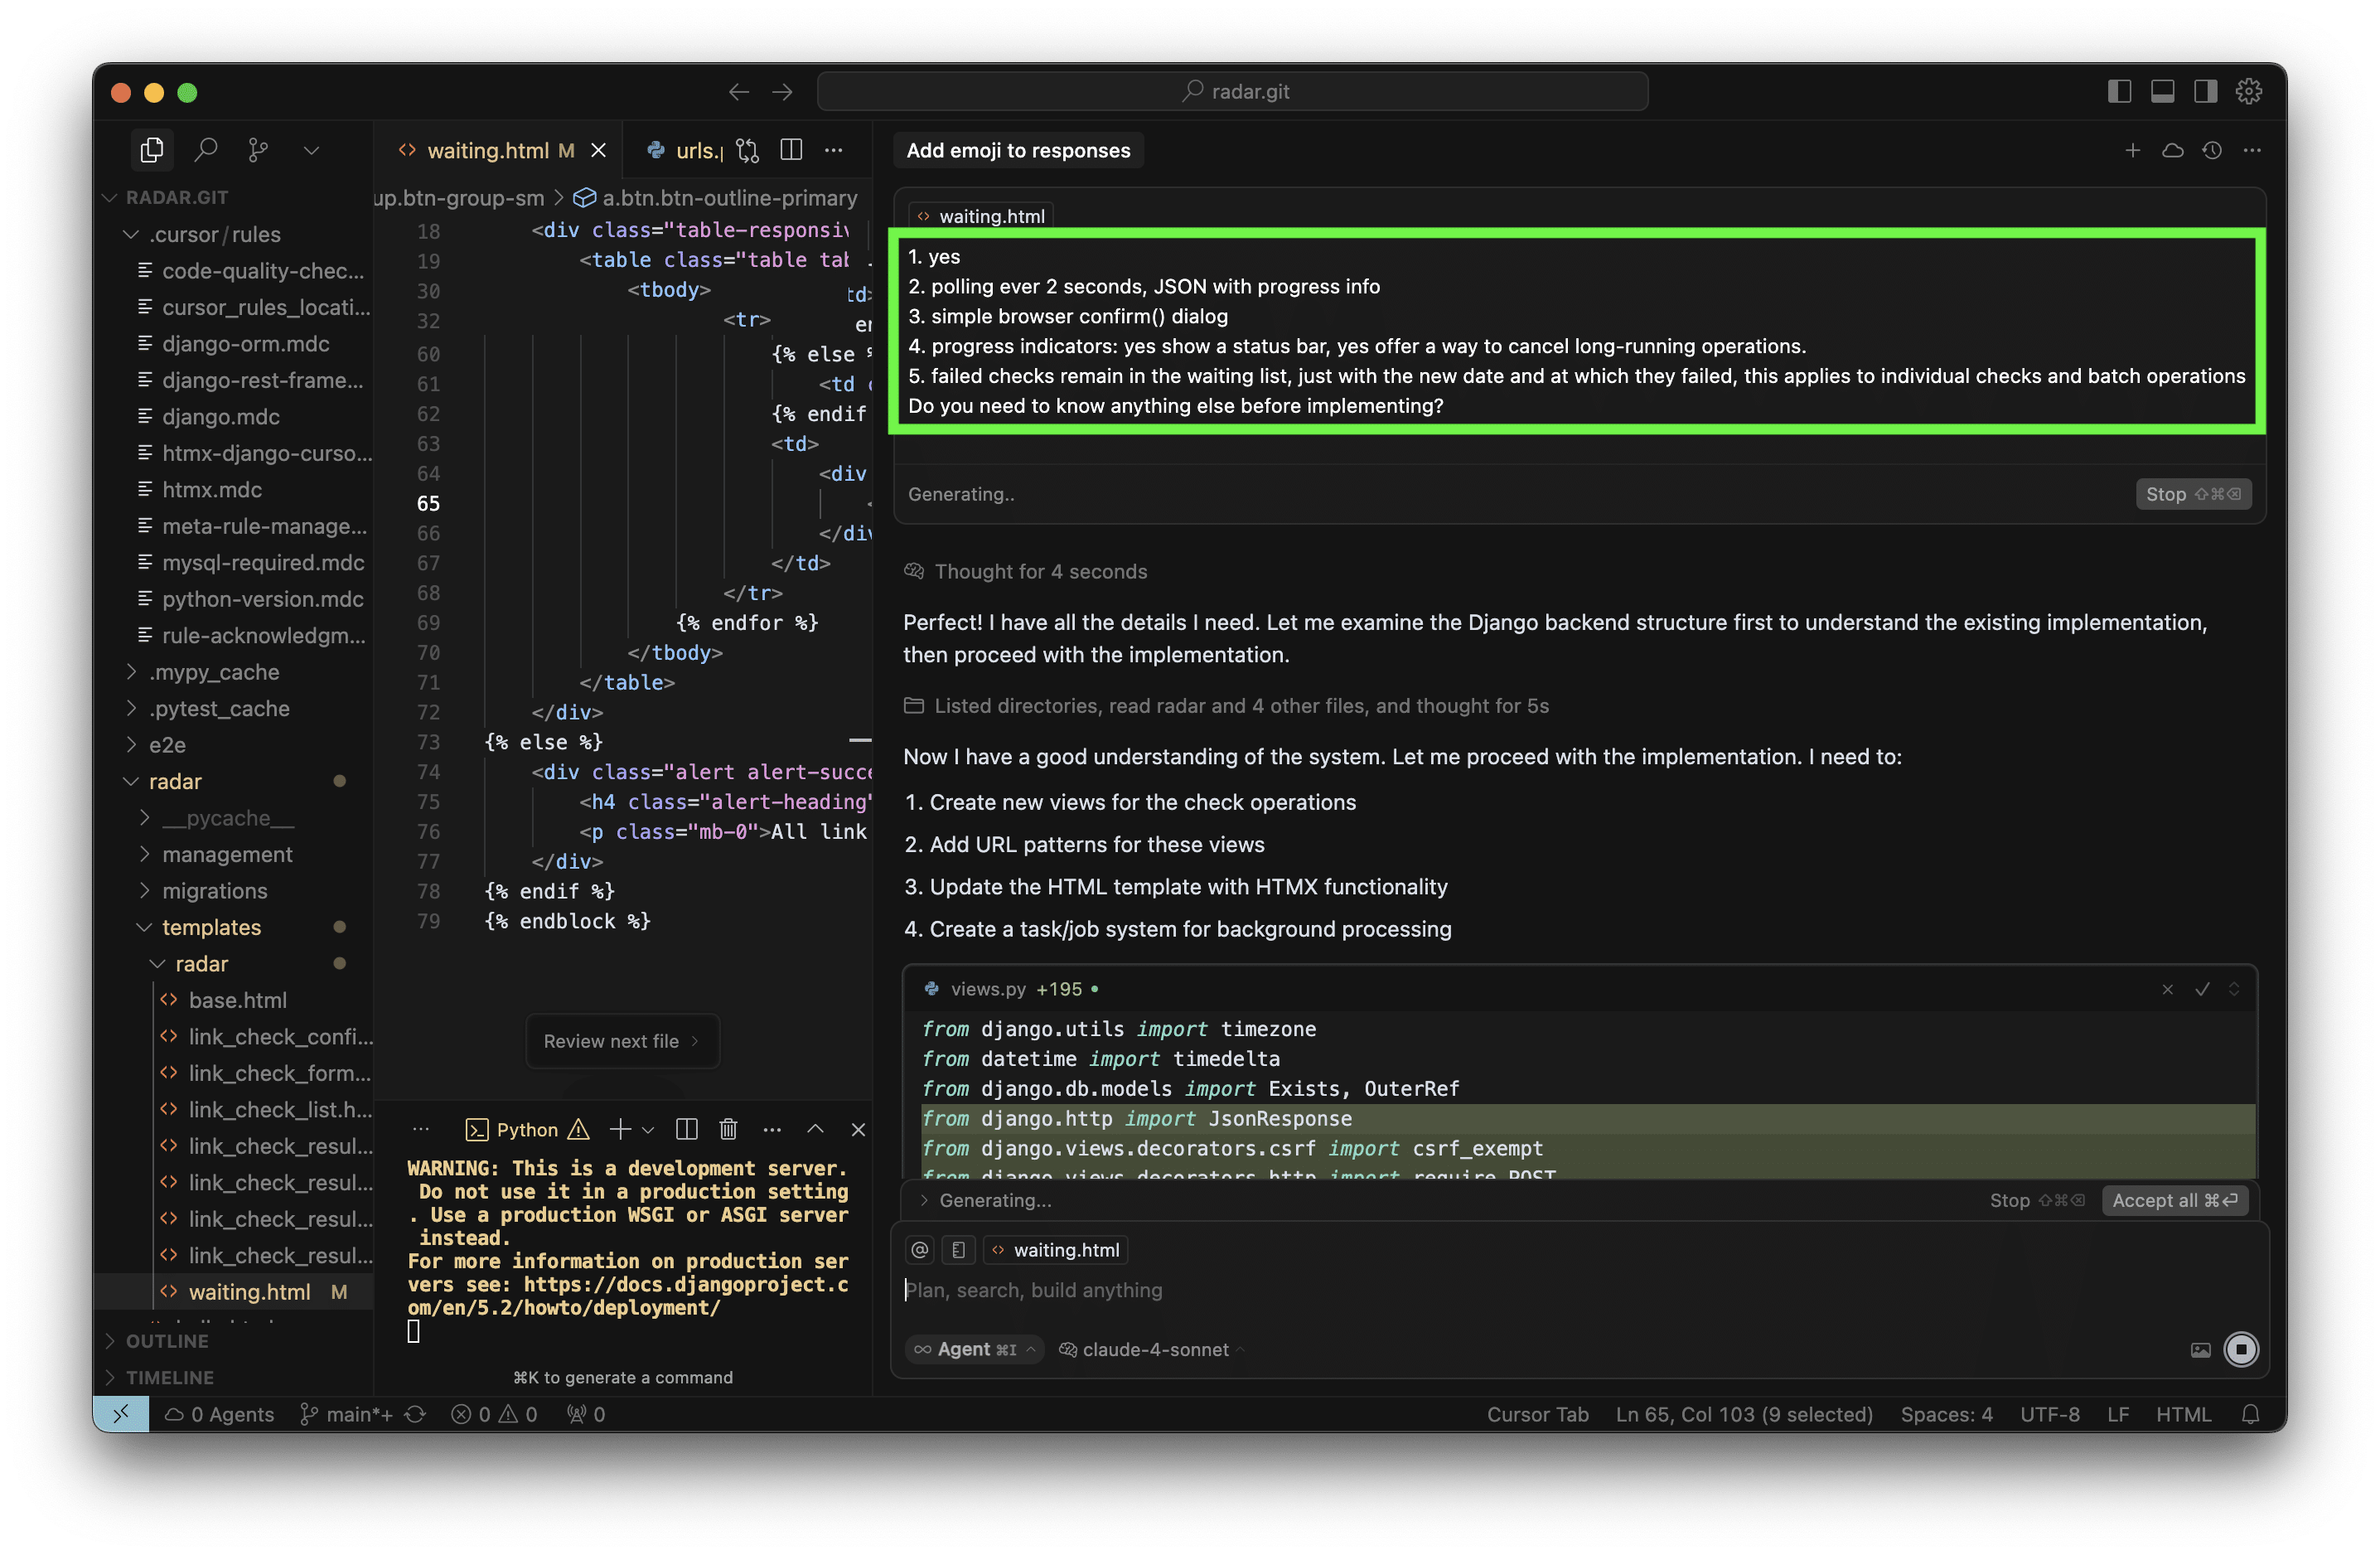Toggle the bottom panel layout button
Image resolution: width=2380 pixels, height=1555 pixels.
[x=2162, y=92]
